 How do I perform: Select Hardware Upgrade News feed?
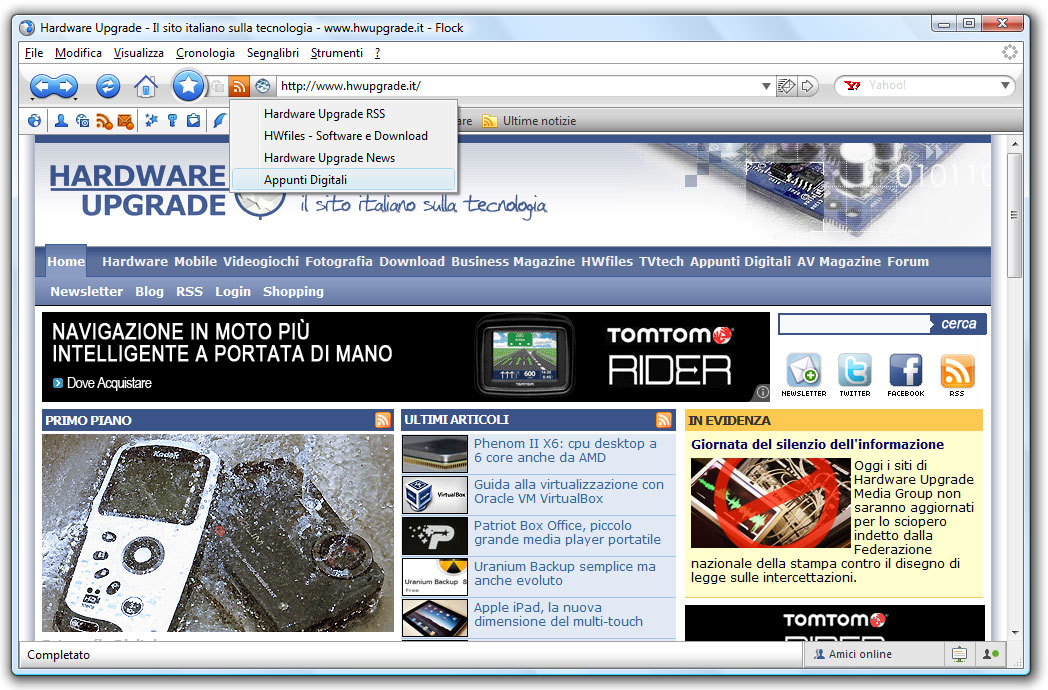pos(344,158)
